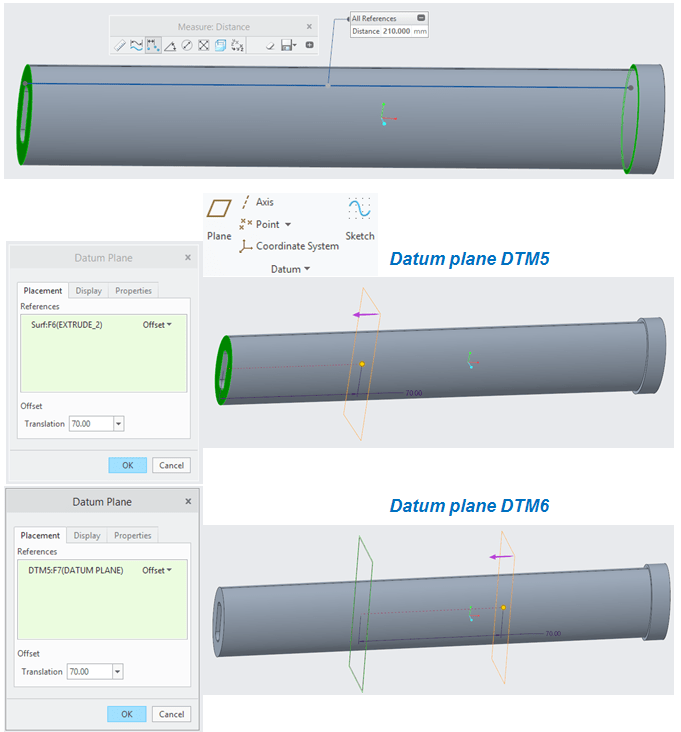Click the Angle measure icon
The image size is (681, 732).
[170, 45]
